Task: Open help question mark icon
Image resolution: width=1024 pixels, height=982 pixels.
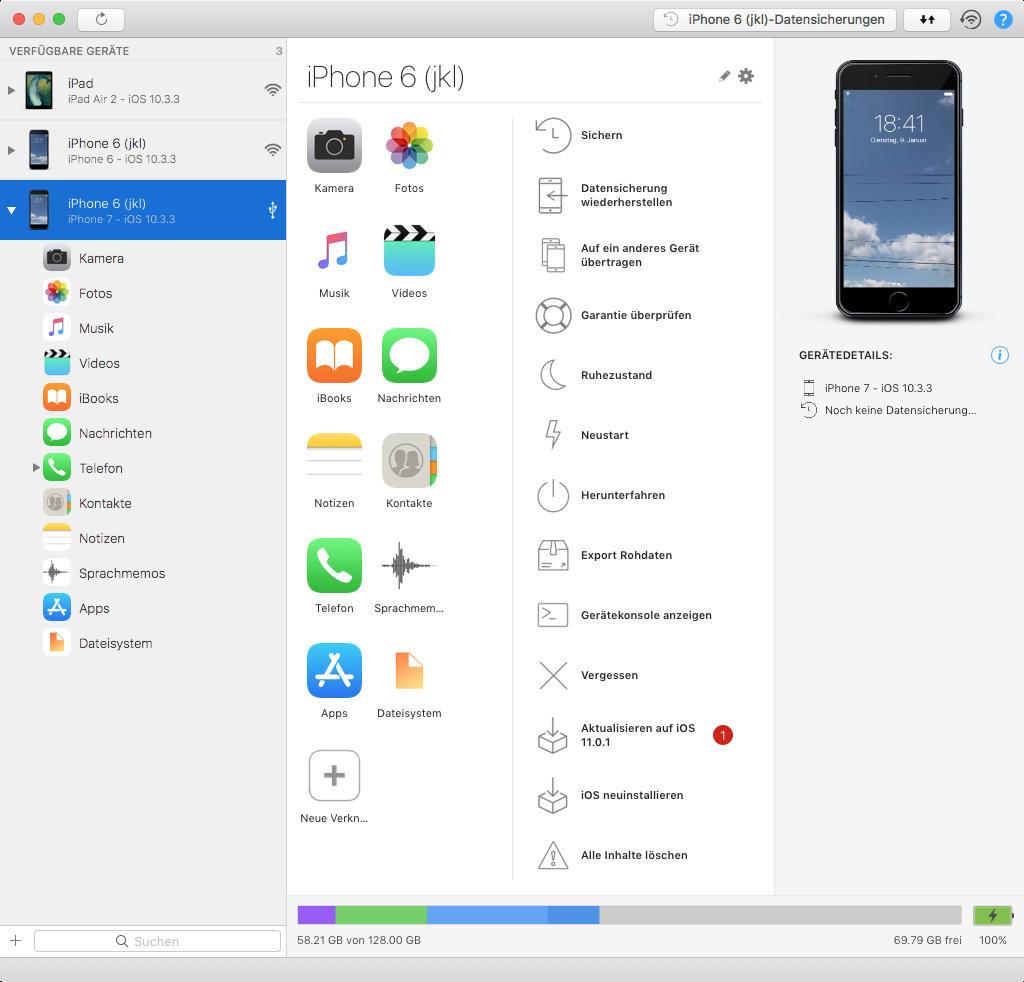Action: click(x=1002, y=20)
